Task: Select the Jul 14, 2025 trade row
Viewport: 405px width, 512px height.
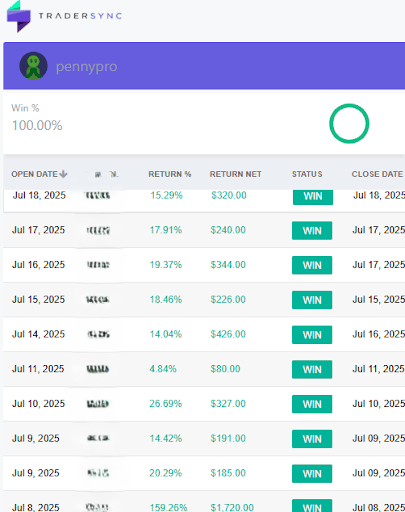Action: pos(204,334)
